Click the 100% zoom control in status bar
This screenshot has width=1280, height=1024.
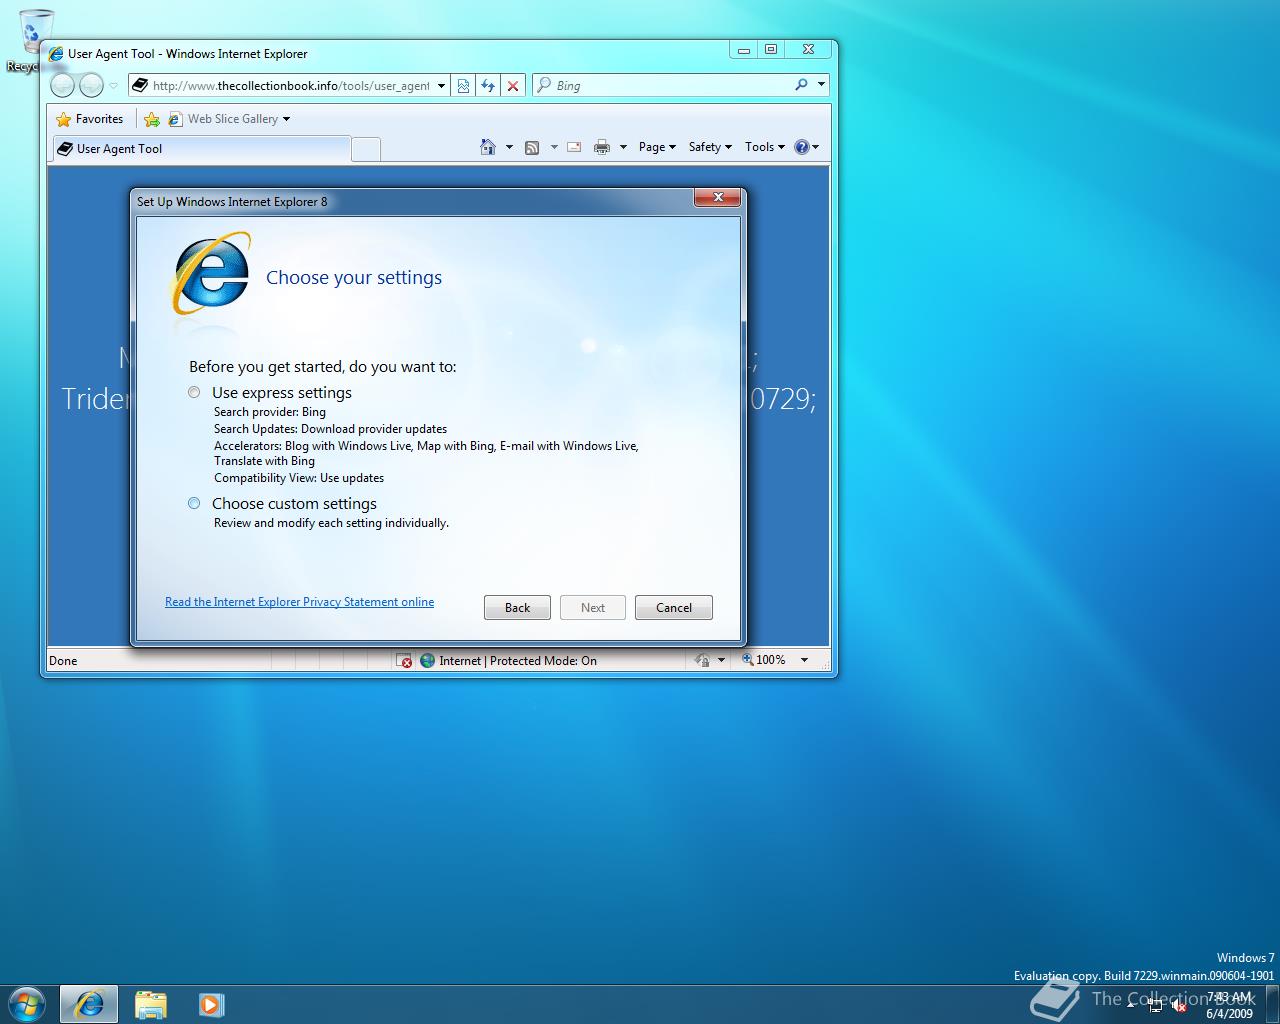click(x=770, y=660)
